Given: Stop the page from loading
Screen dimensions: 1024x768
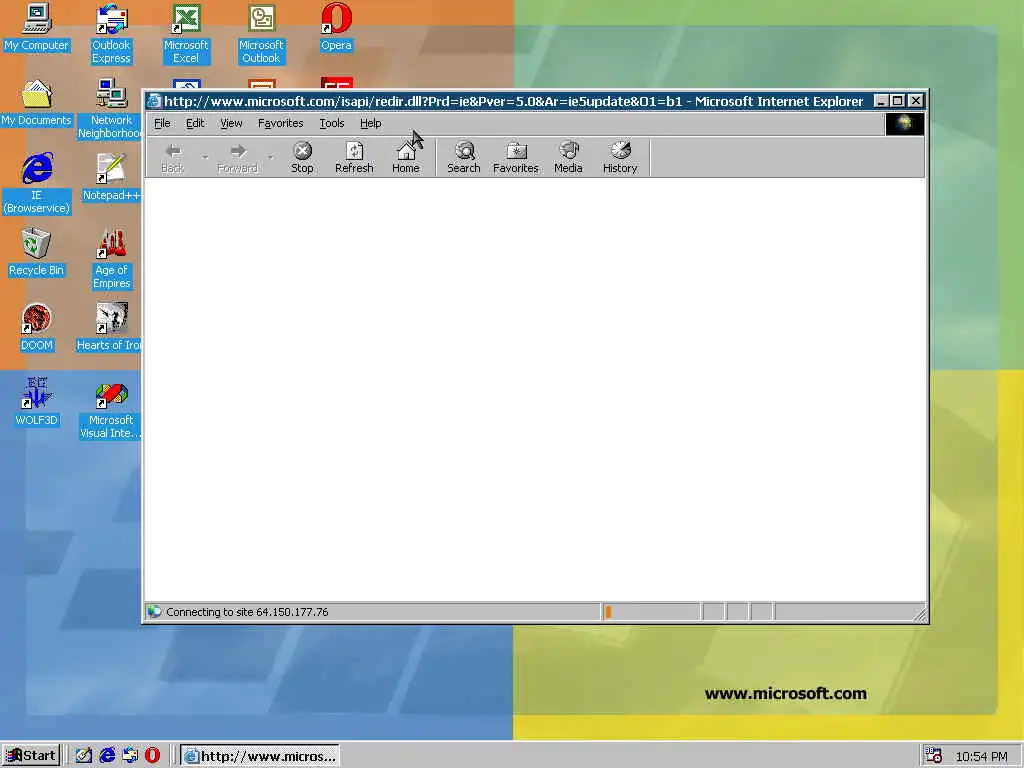Looking at the screenshot, I should 302,158.
